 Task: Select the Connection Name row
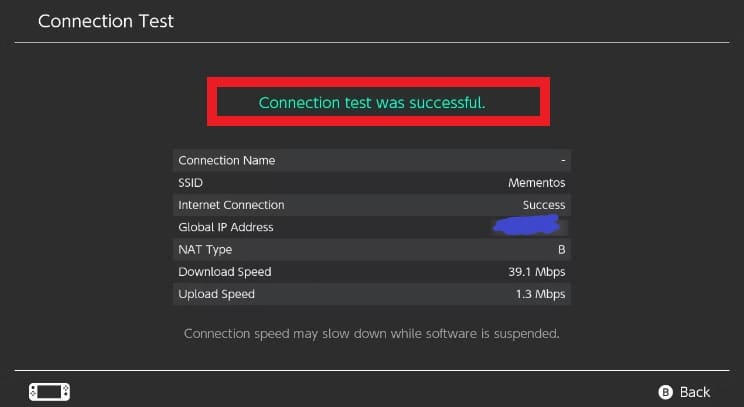372,160
